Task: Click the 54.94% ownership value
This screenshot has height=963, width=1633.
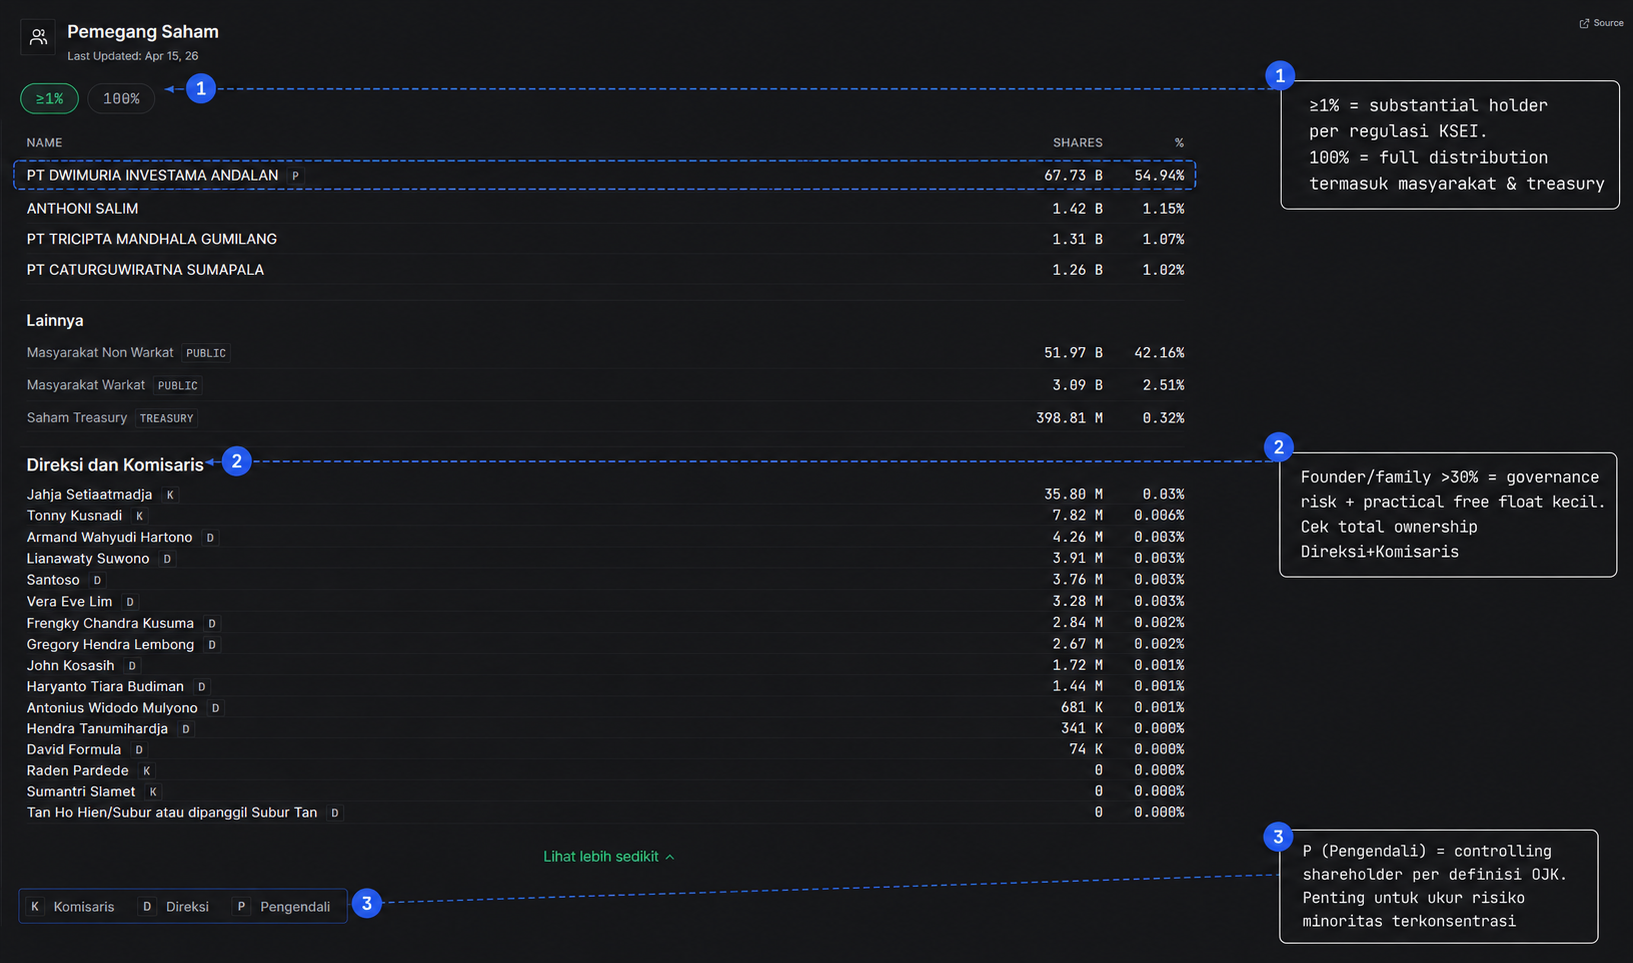Action: [1159, 175]
